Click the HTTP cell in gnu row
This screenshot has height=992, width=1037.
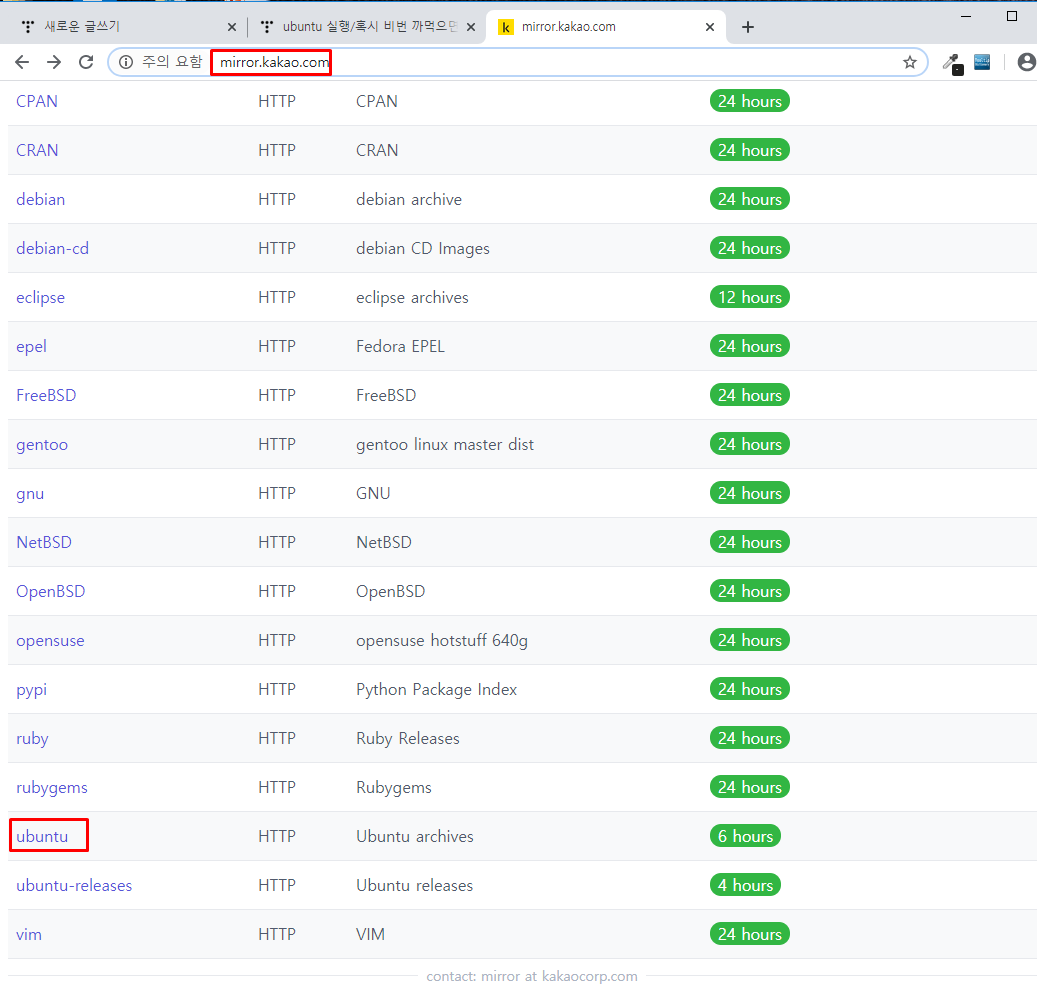276,493
